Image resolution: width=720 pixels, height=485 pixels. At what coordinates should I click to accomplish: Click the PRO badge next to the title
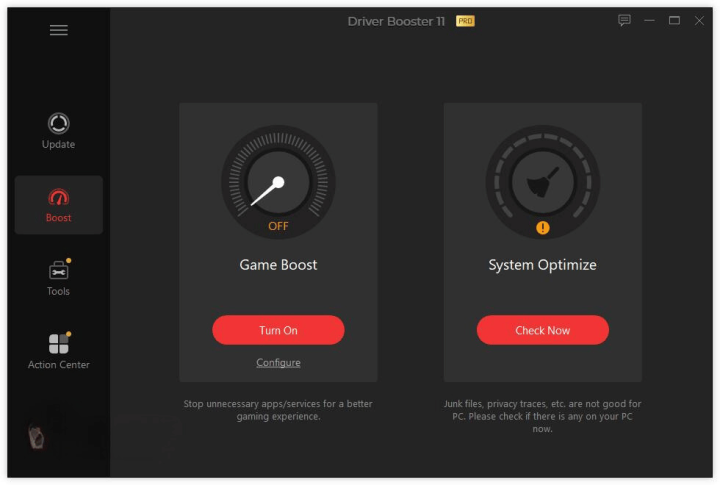coord(465,21)
